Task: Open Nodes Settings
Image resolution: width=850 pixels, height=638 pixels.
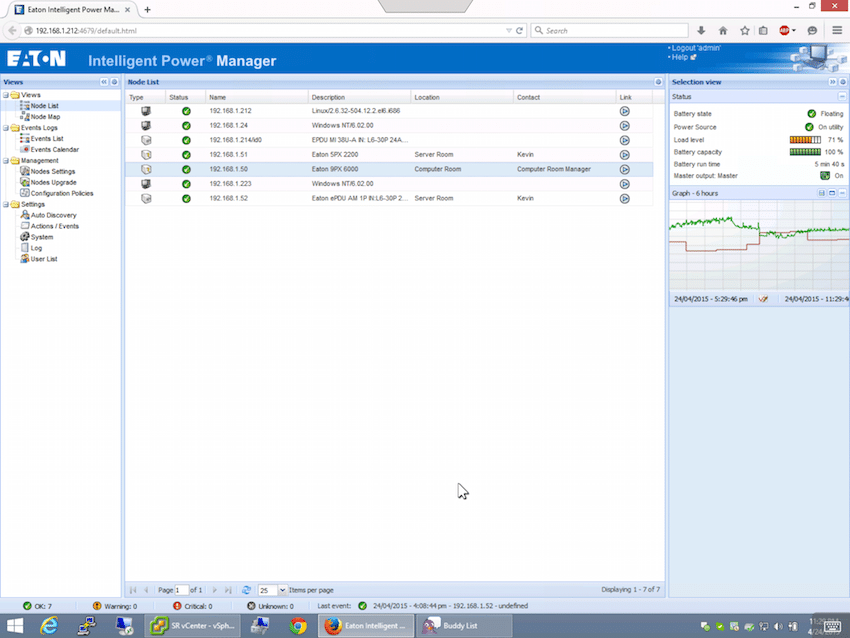Action: click(53, 172)
